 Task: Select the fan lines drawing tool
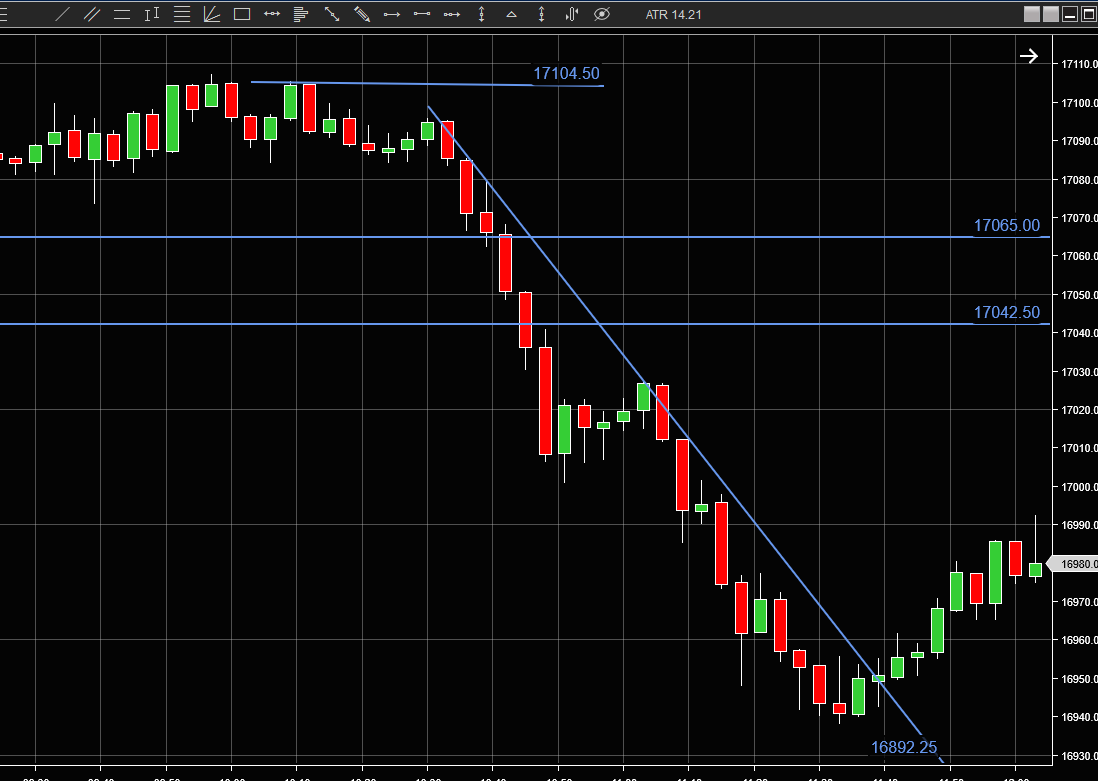[x=211, y=14]
